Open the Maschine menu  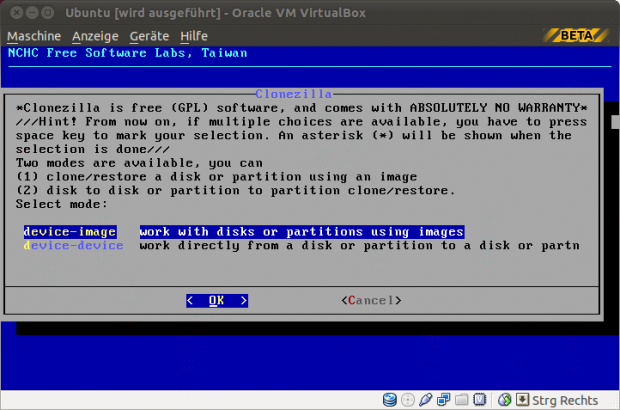click(34, 36)
